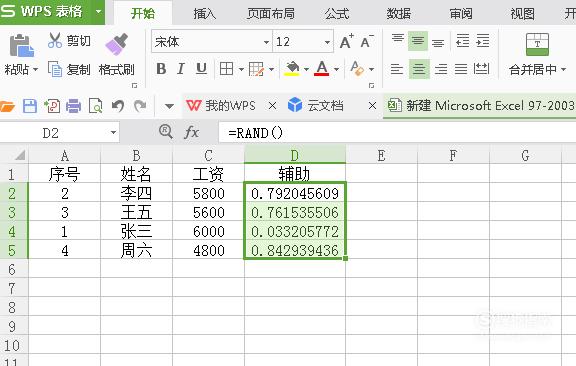Close the 我的WPS tab

pyautogui.click(x=272, y=106)
